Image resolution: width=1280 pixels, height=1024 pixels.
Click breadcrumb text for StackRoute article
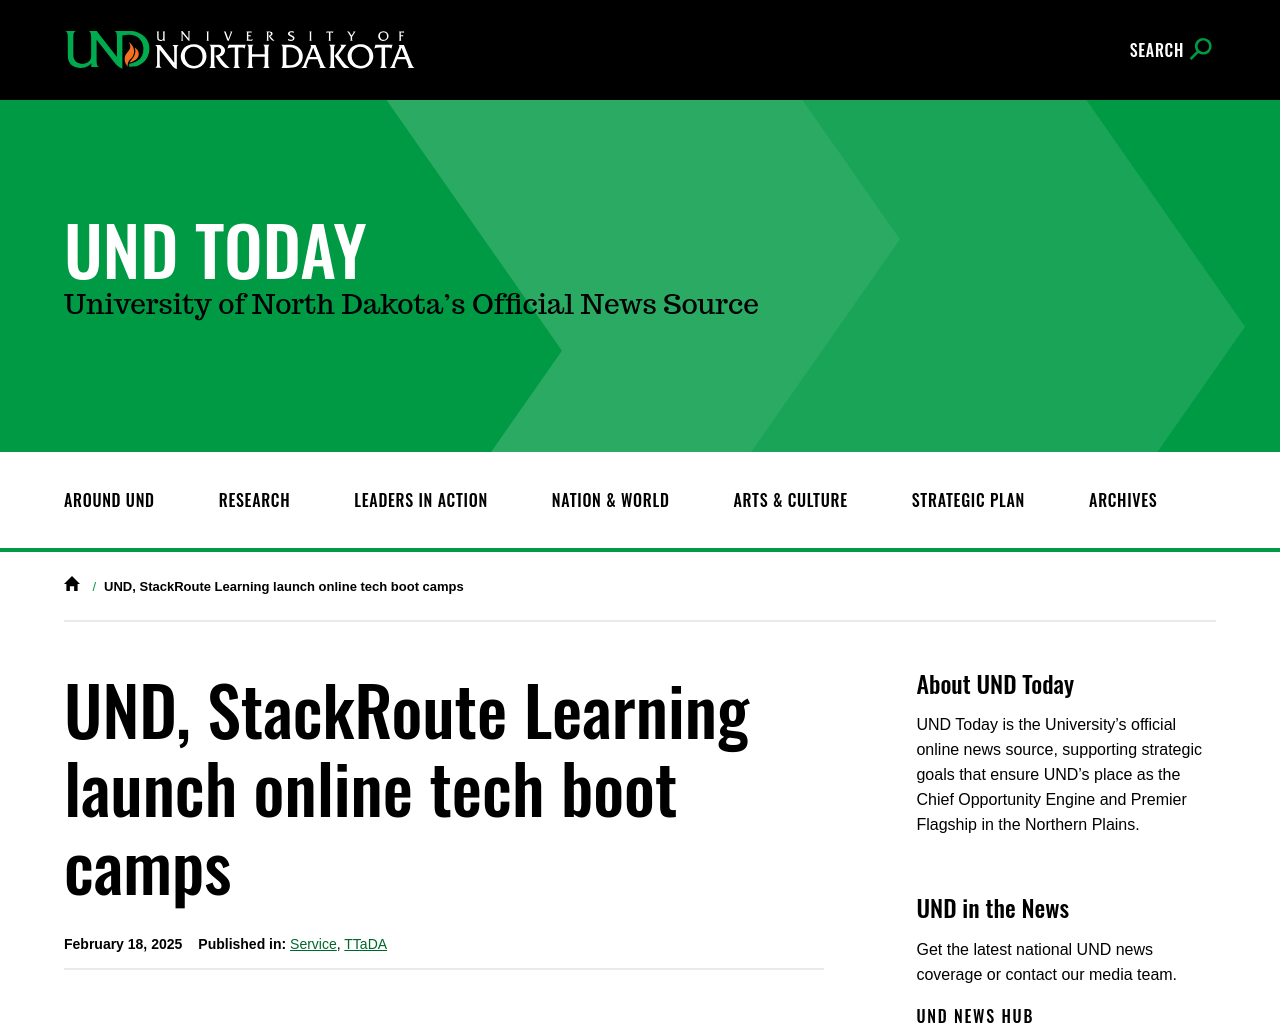284,586
